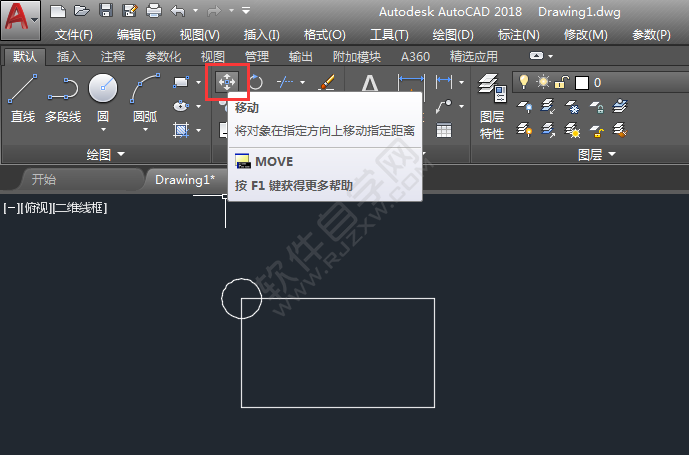The image size is (689, 455).
Task: Click the [俯视] view control
Action: point(36,208)
